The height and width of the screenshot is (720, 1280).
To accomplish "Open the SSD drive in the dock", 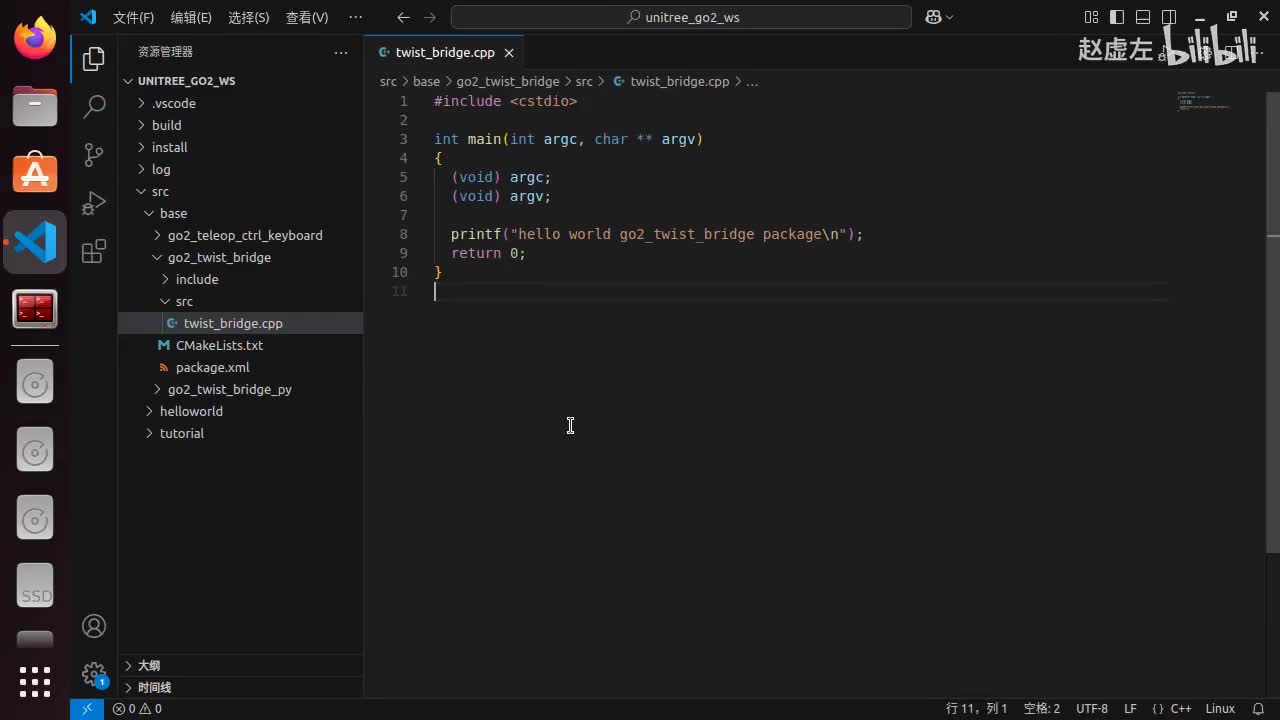I will click(x=35, y=586).
